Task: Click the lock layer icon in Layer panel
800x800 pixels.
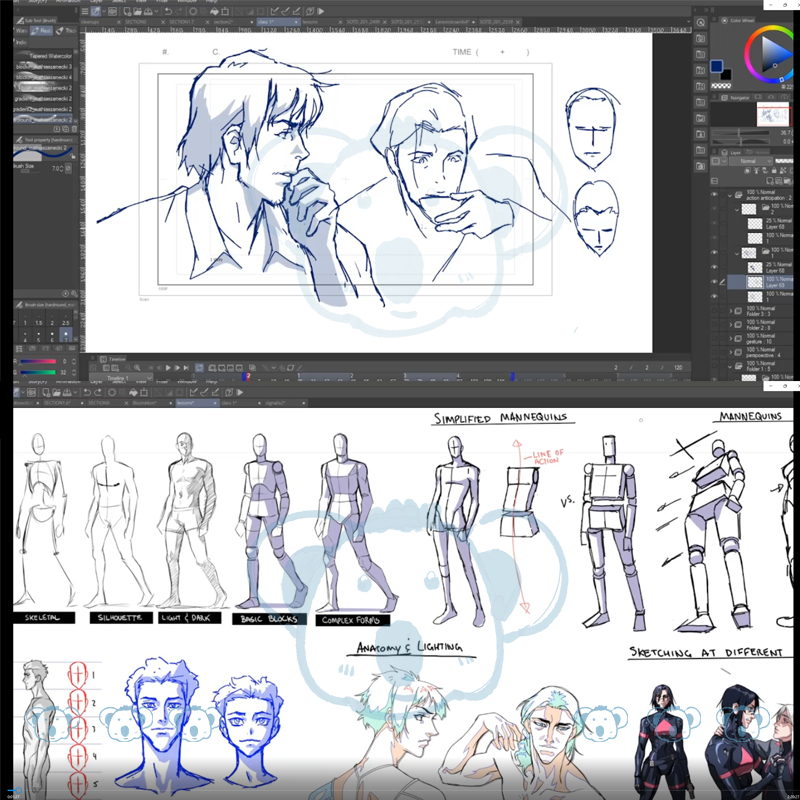Action: pos(774,170)
